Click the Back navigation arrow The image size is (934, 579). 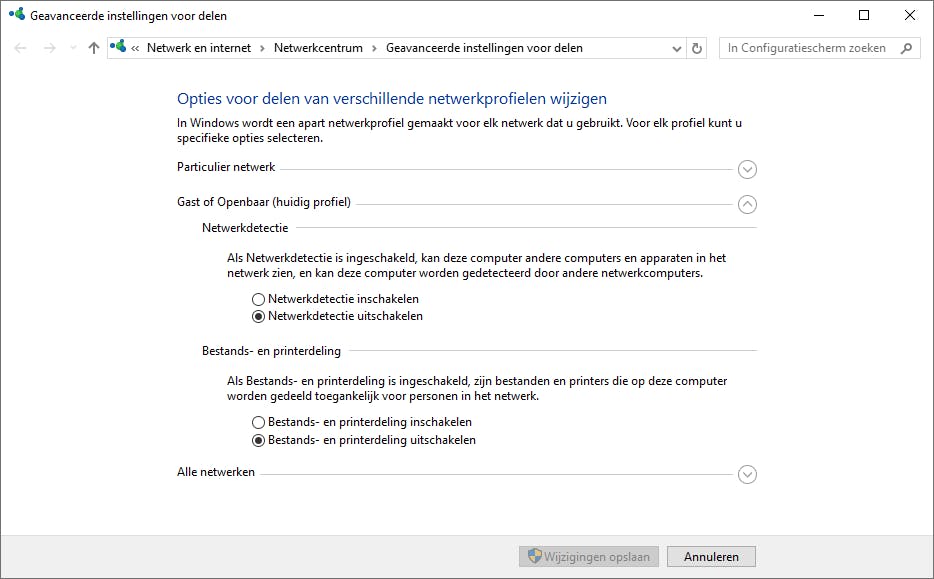click(x=21, y=48)
